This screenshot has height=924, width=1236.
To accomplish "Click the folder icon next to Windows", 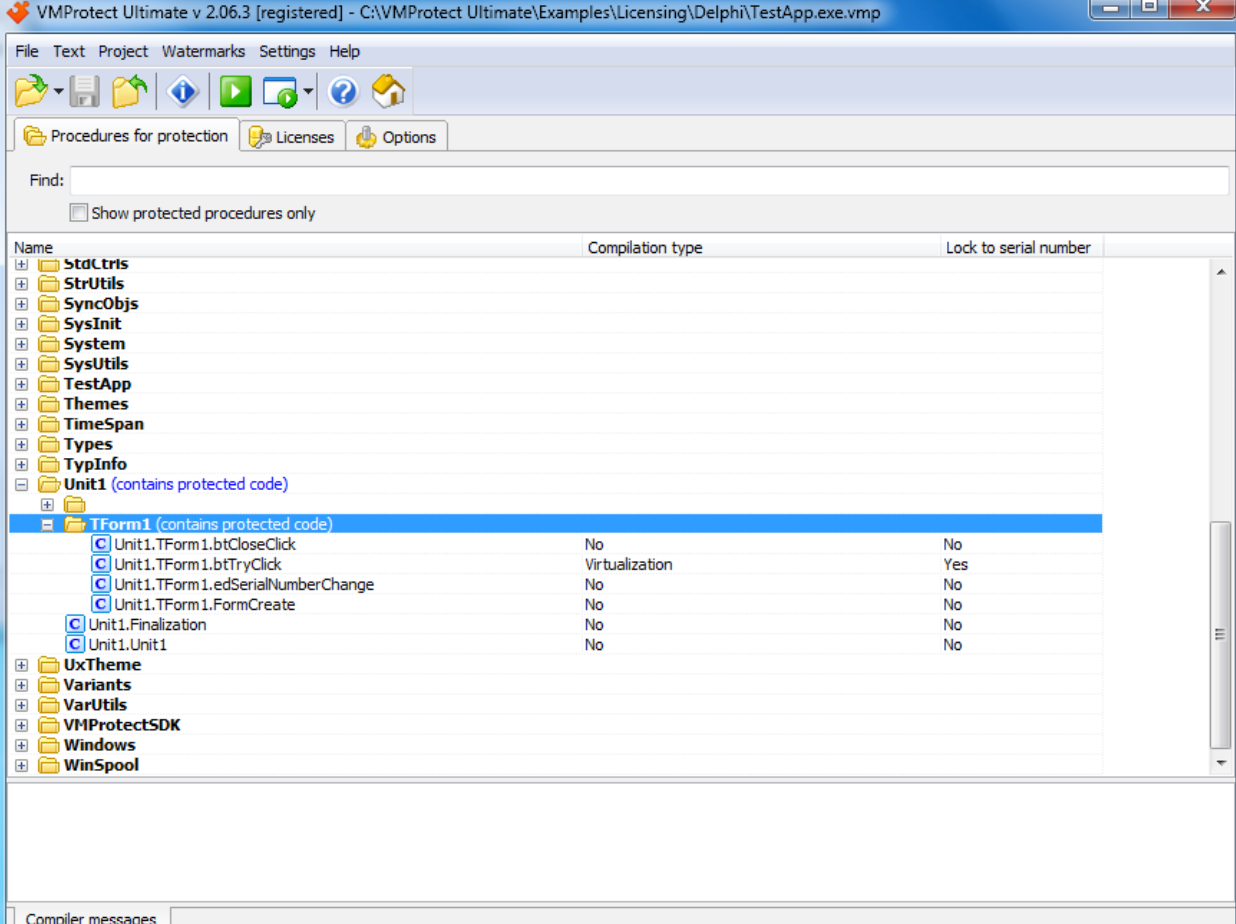I will pos(49,745).
